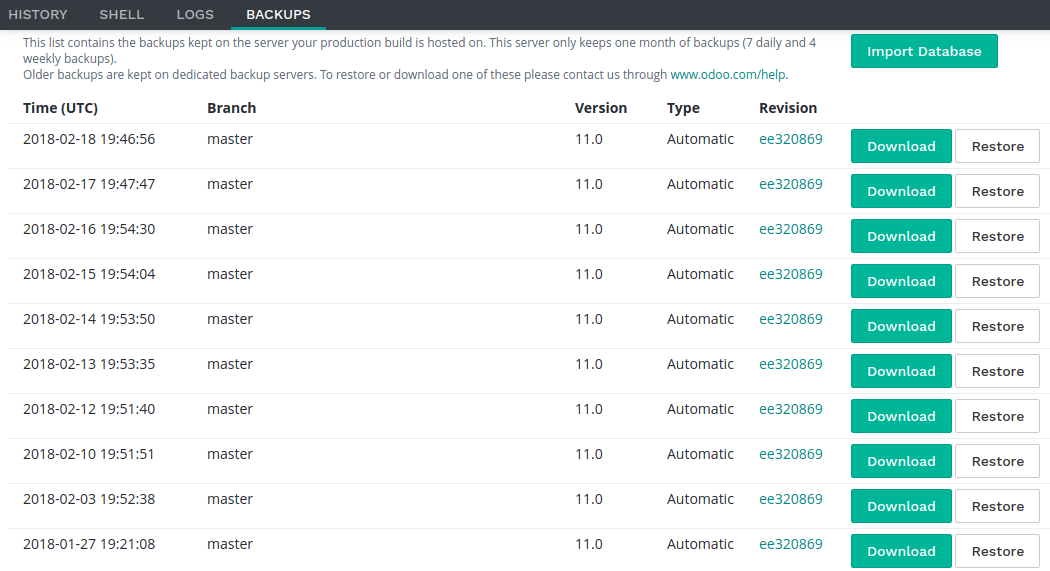Open the www.odoo.com/help link
The width and height of the screenshot is (1050, 571).
click(729, 74)
